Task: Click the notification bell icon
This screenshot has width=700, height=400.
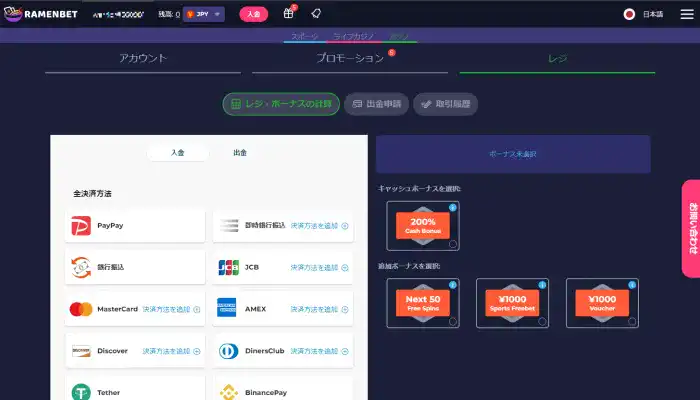Action: (x=315, y=14)
